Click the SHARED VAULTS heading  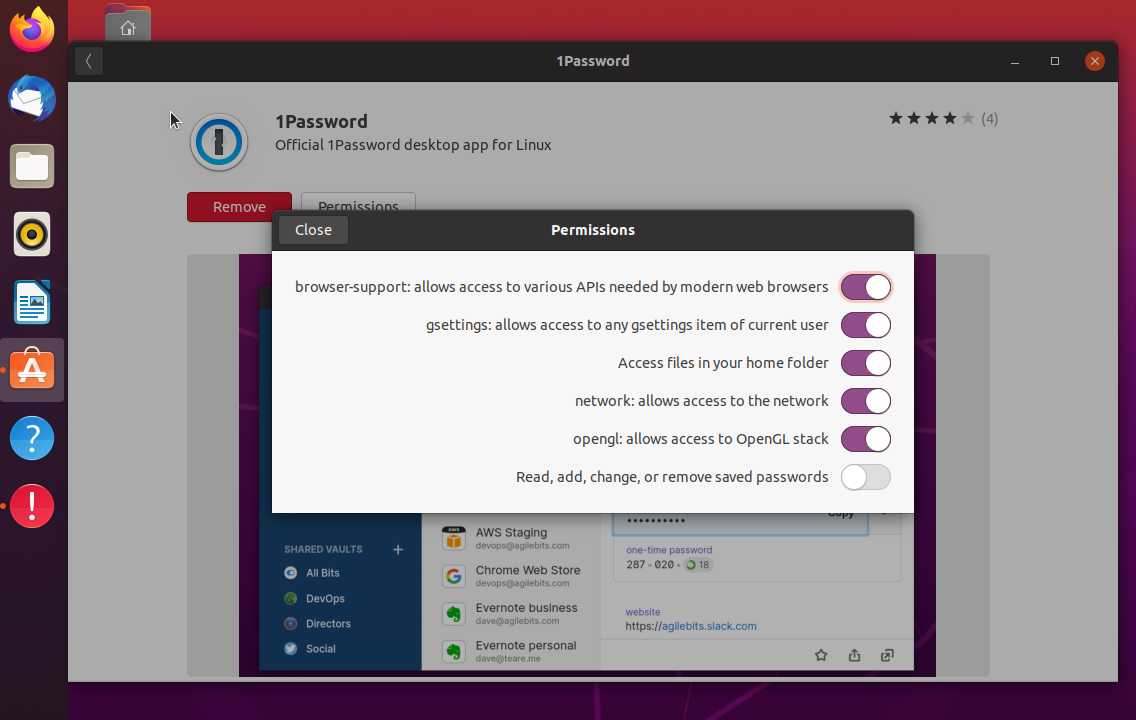[x=323, y=549]
